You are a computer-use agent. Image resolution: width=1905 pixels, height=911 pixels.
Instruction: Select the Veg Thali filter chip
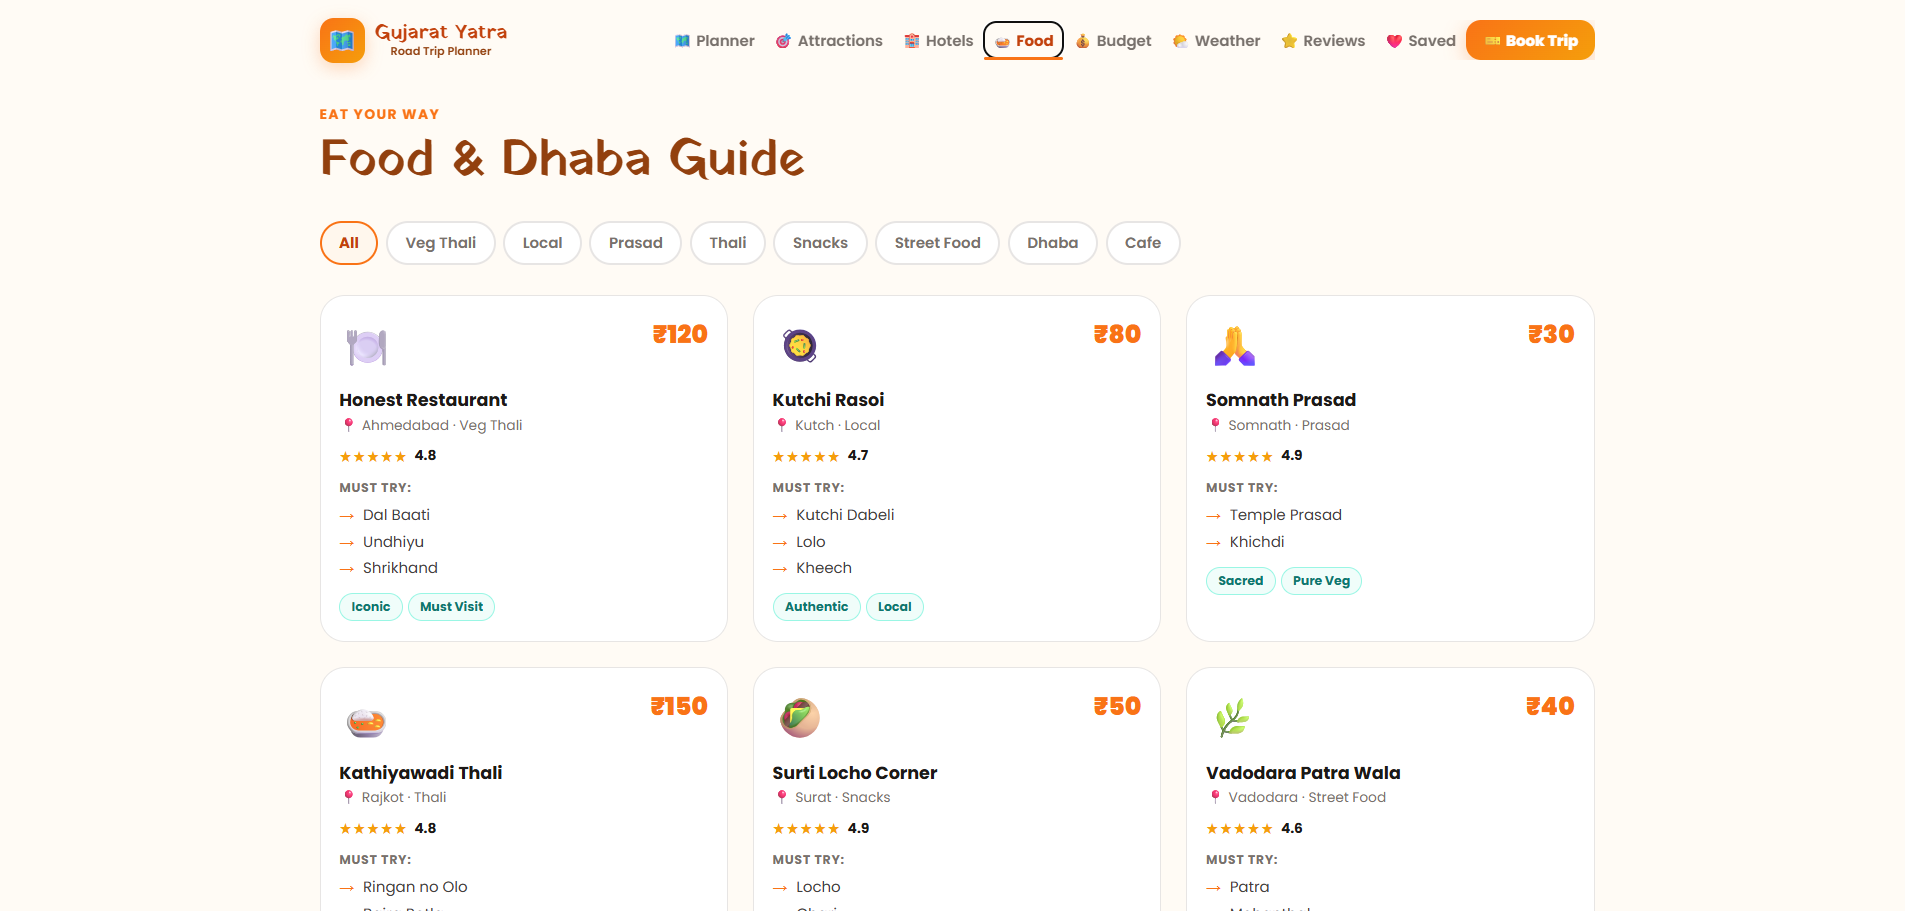coord(440,243)
